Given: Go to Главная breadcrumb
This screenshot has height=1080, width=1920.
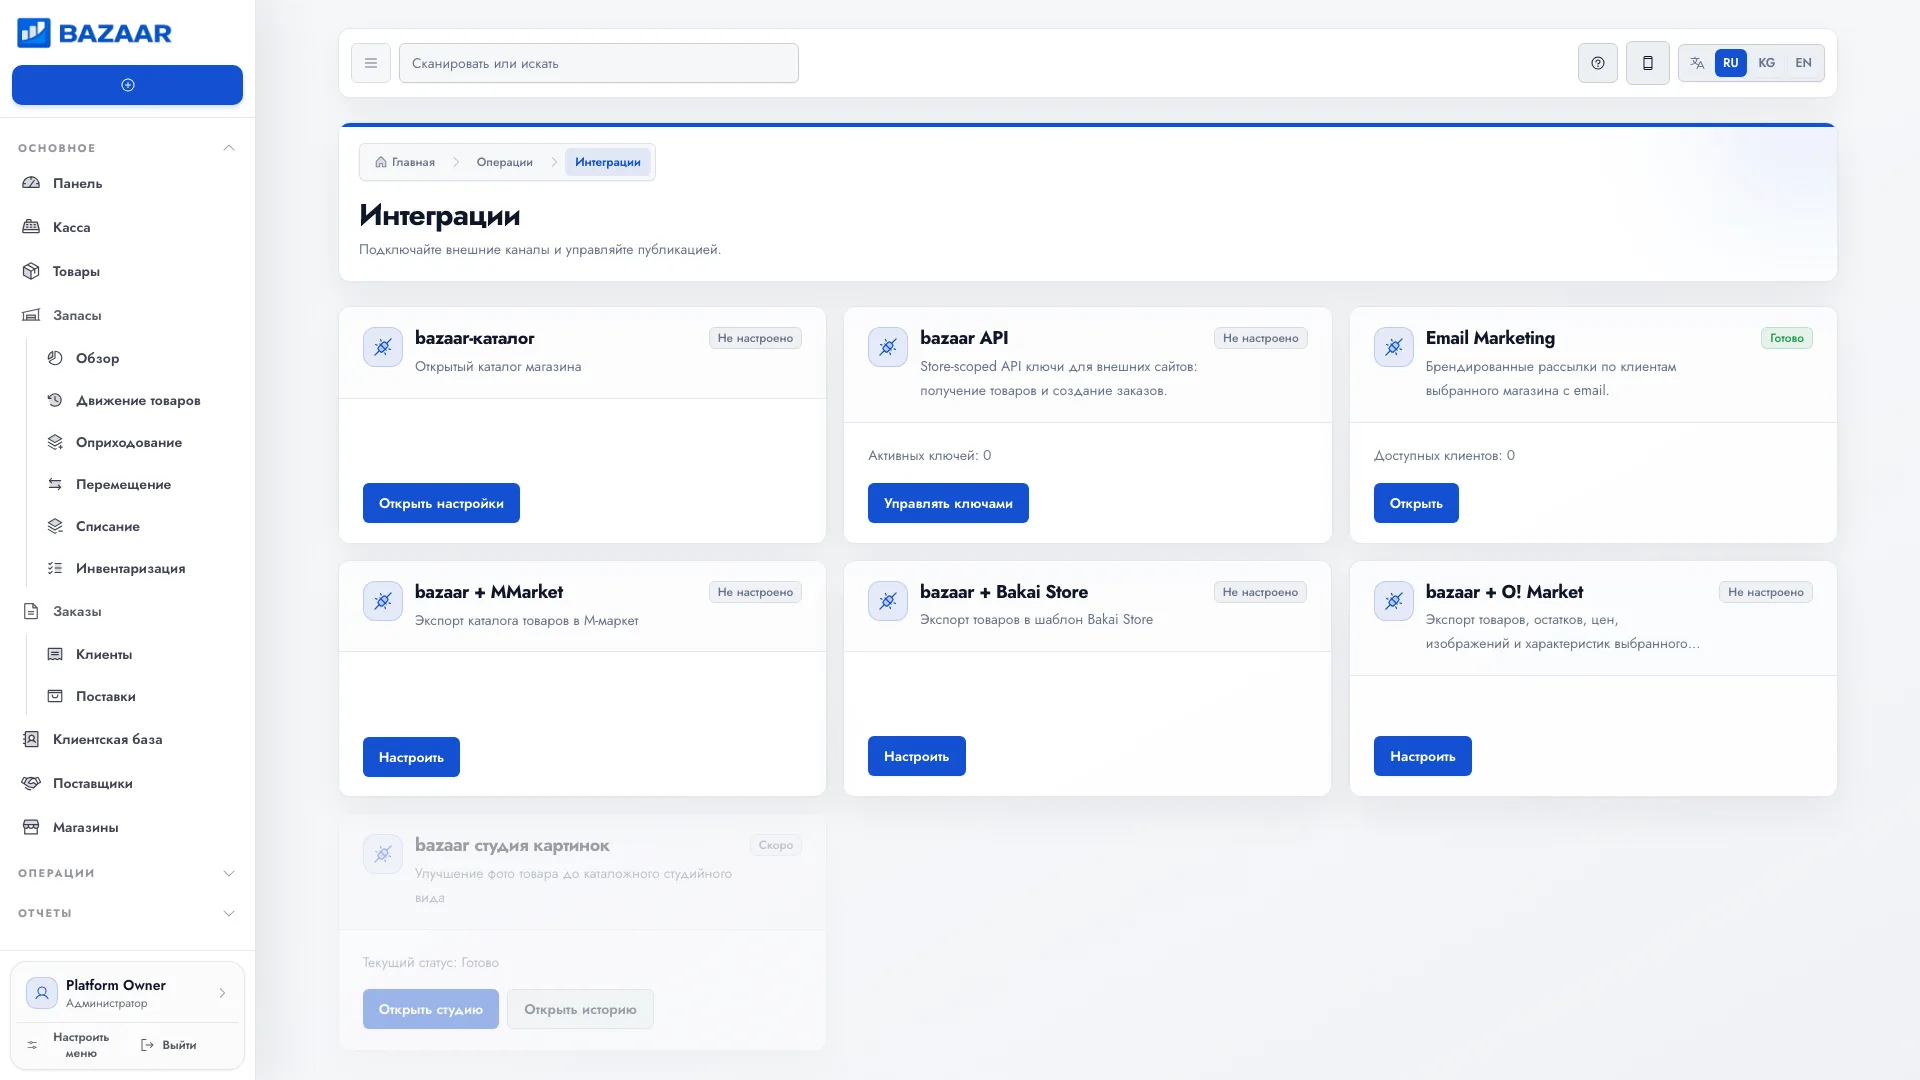Looking at the screenshot, I should (x=405, y=162).
